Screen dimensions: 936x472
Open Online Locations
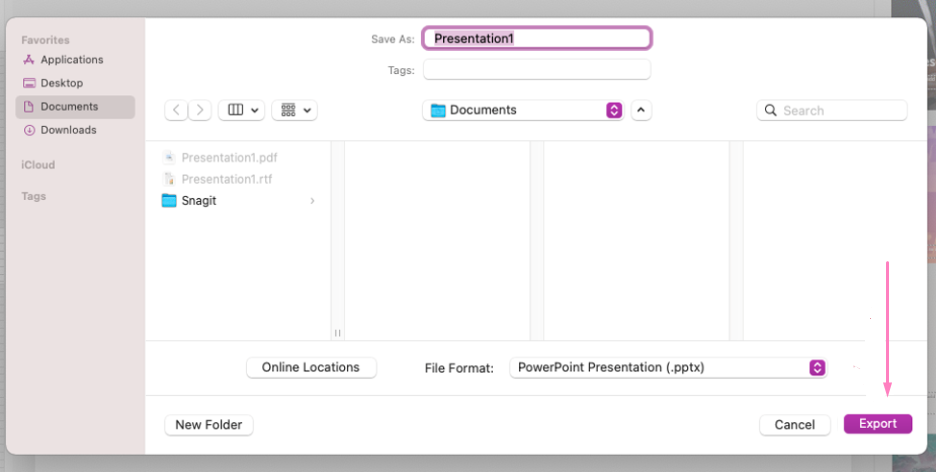[x=311, y=368]
